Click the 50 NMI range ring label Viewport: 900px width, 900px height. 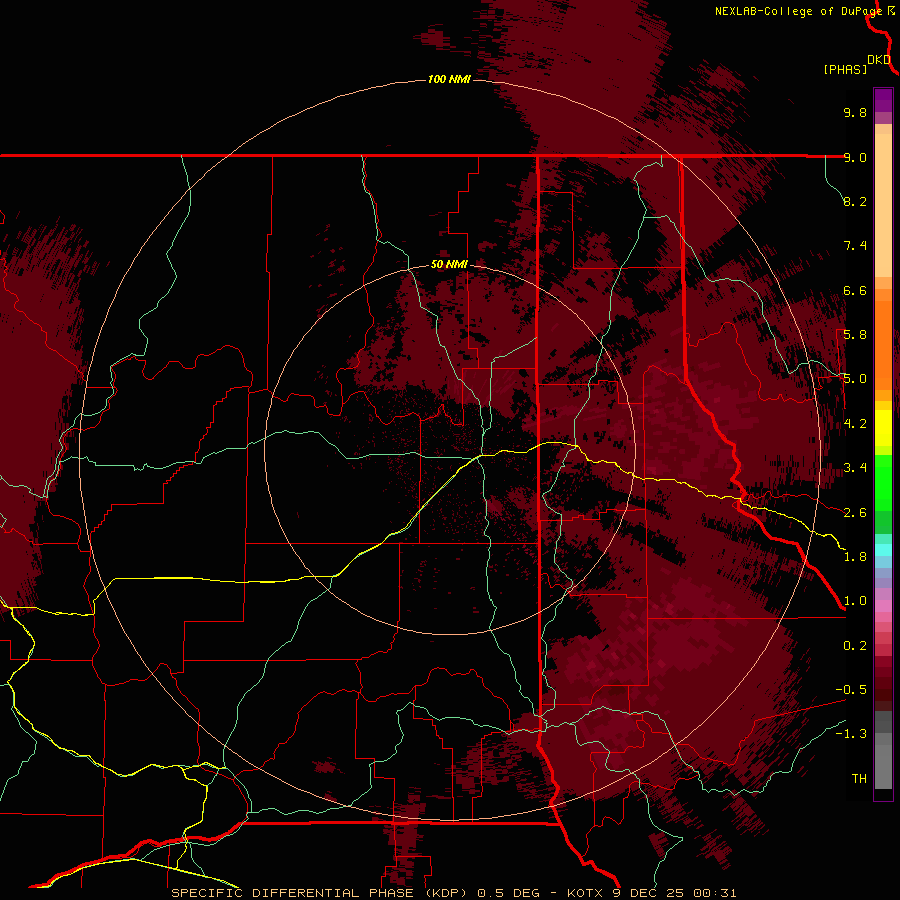click(x=449, y=264)
